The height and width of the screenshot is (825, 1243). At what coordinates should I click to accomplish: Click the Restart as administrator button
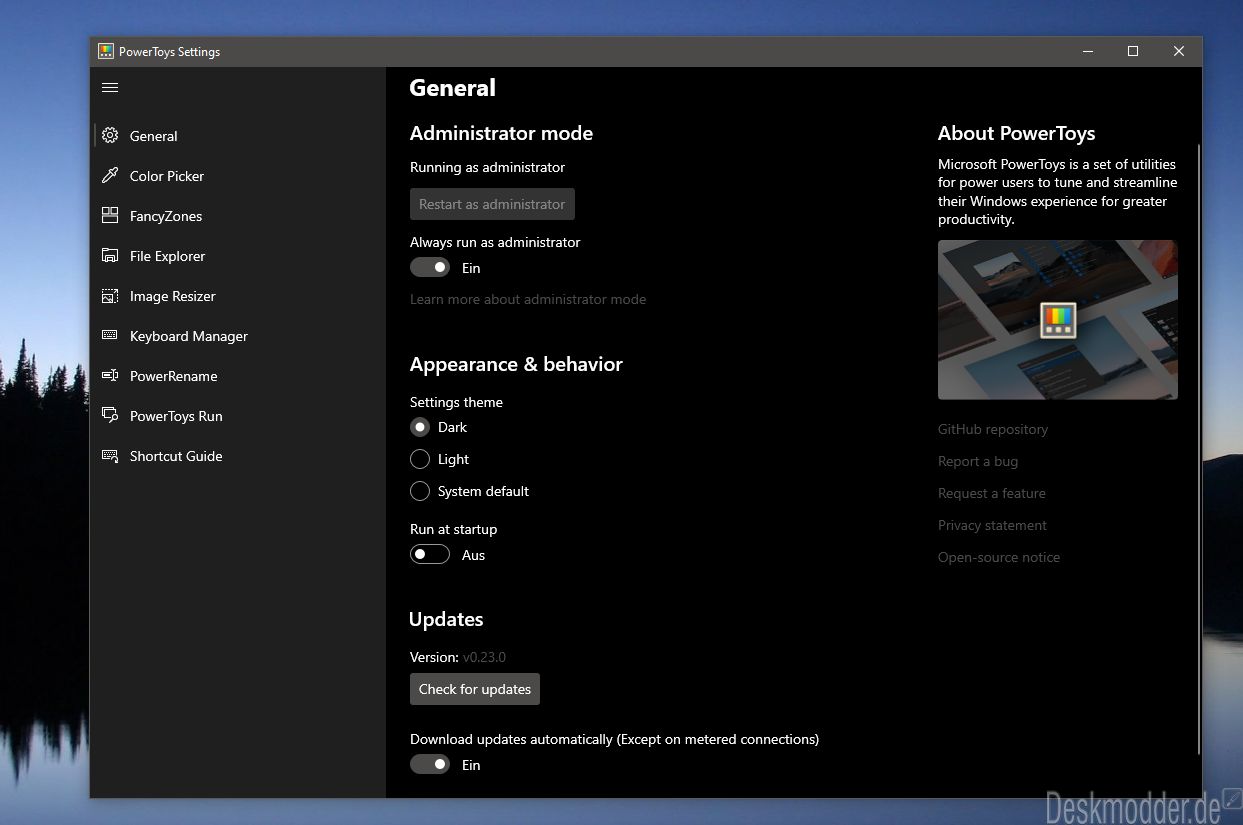[492, 204]
